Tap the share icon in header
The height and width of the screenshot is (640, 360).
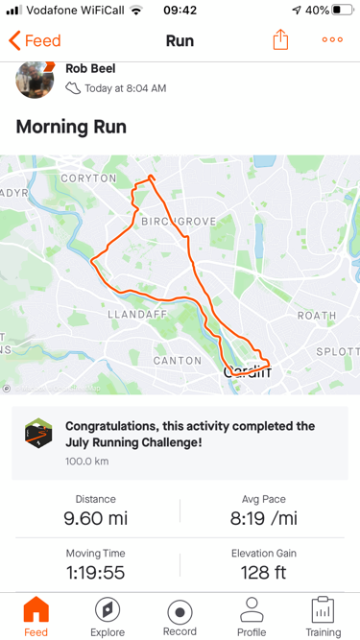pyautogui.click(x=280, y=40)
